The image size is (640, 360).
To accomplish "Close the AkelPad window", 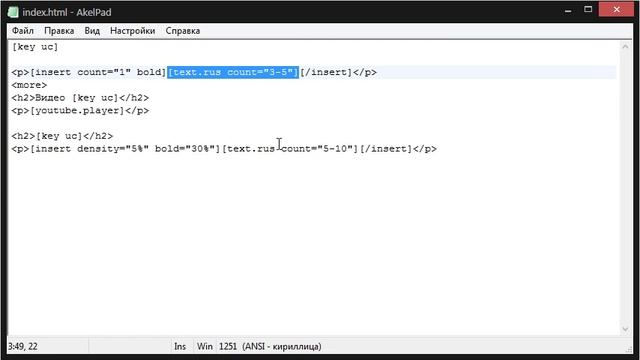I will 616,9.
